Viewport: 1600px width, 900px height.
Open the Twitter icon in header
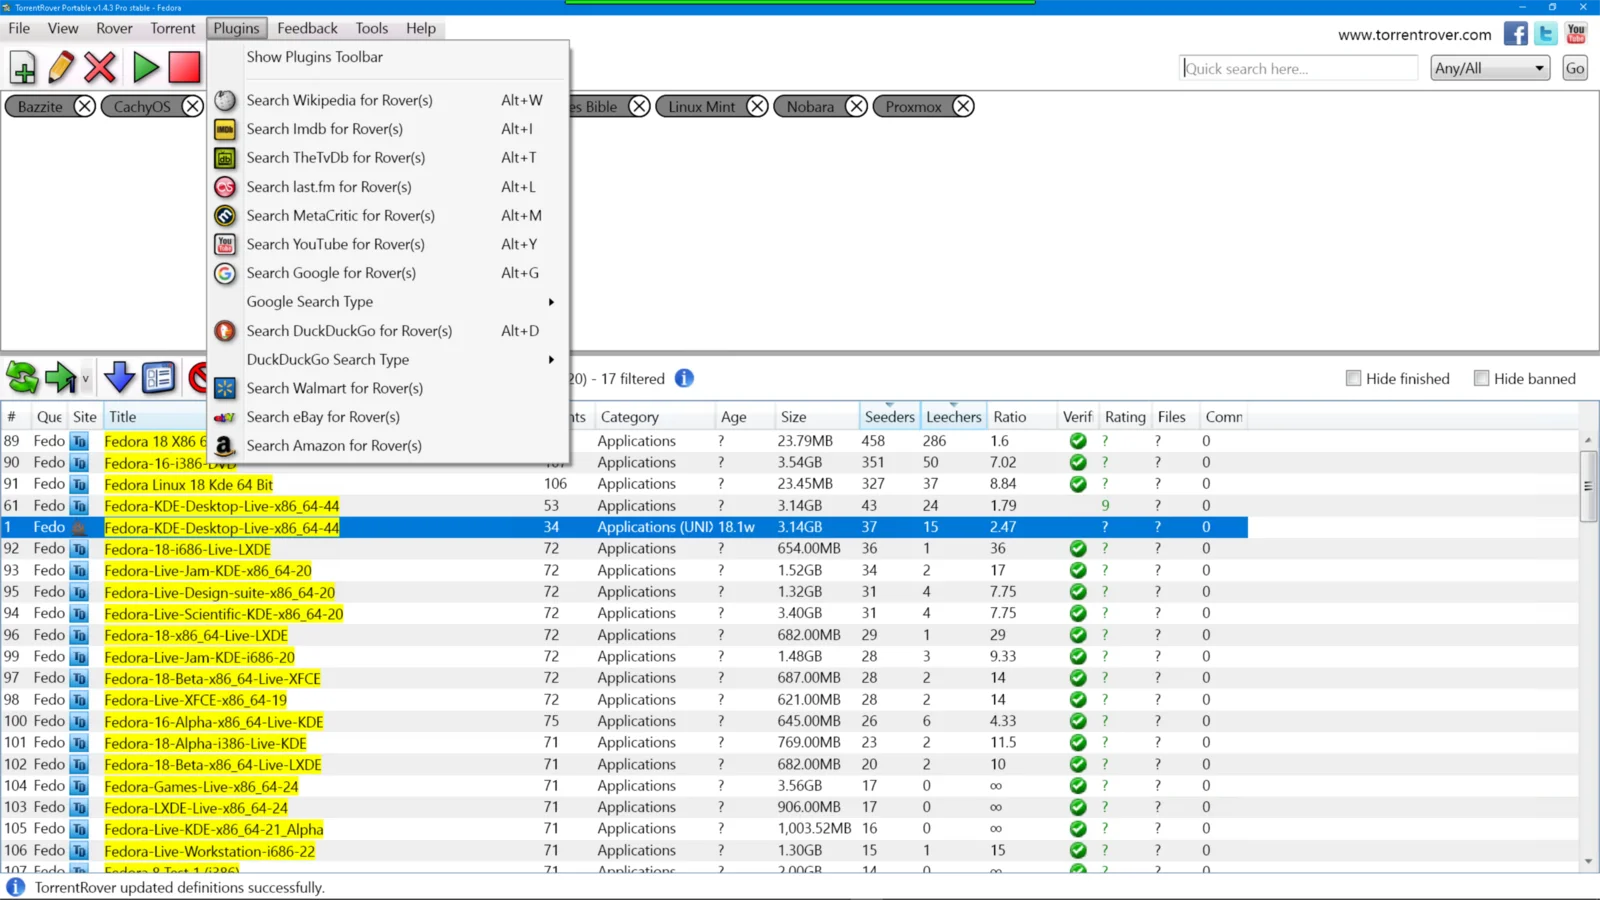click(x=1546, y=34)
